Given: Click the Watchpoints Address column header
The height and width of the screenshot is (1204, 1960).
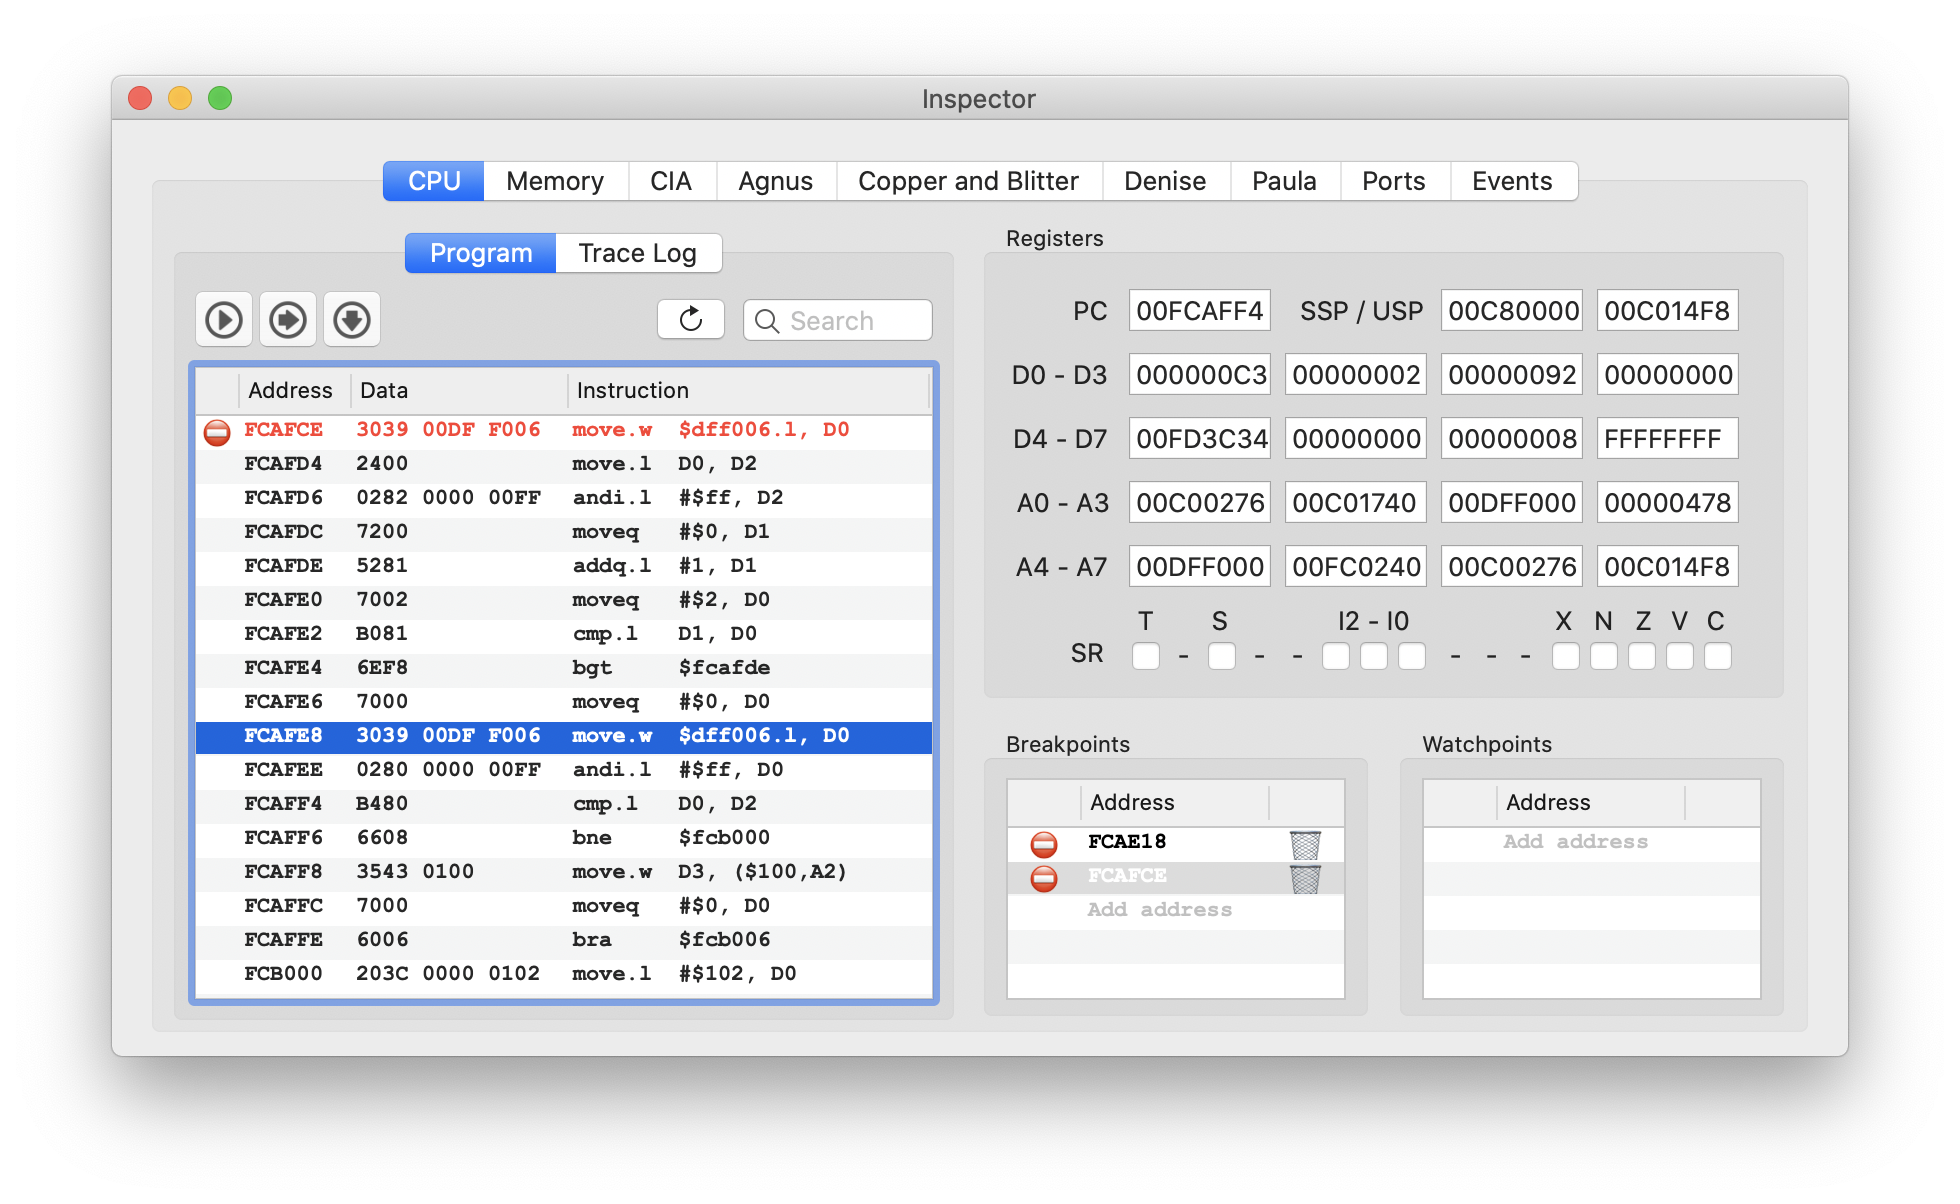Looking at the screenshot, I should (1590, 803).
